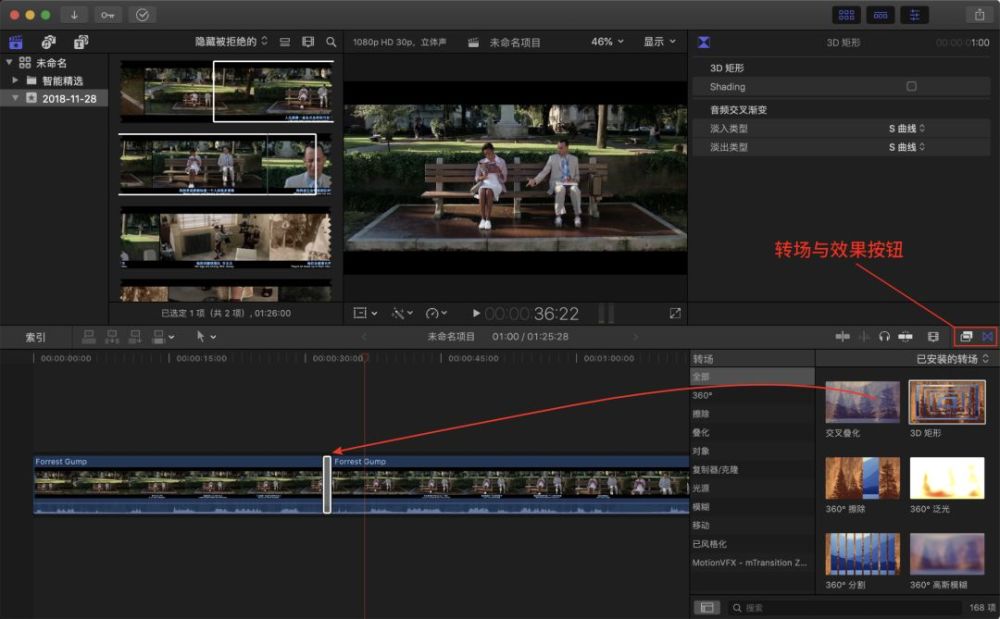Open the browser search magnifier

point(331,42)
